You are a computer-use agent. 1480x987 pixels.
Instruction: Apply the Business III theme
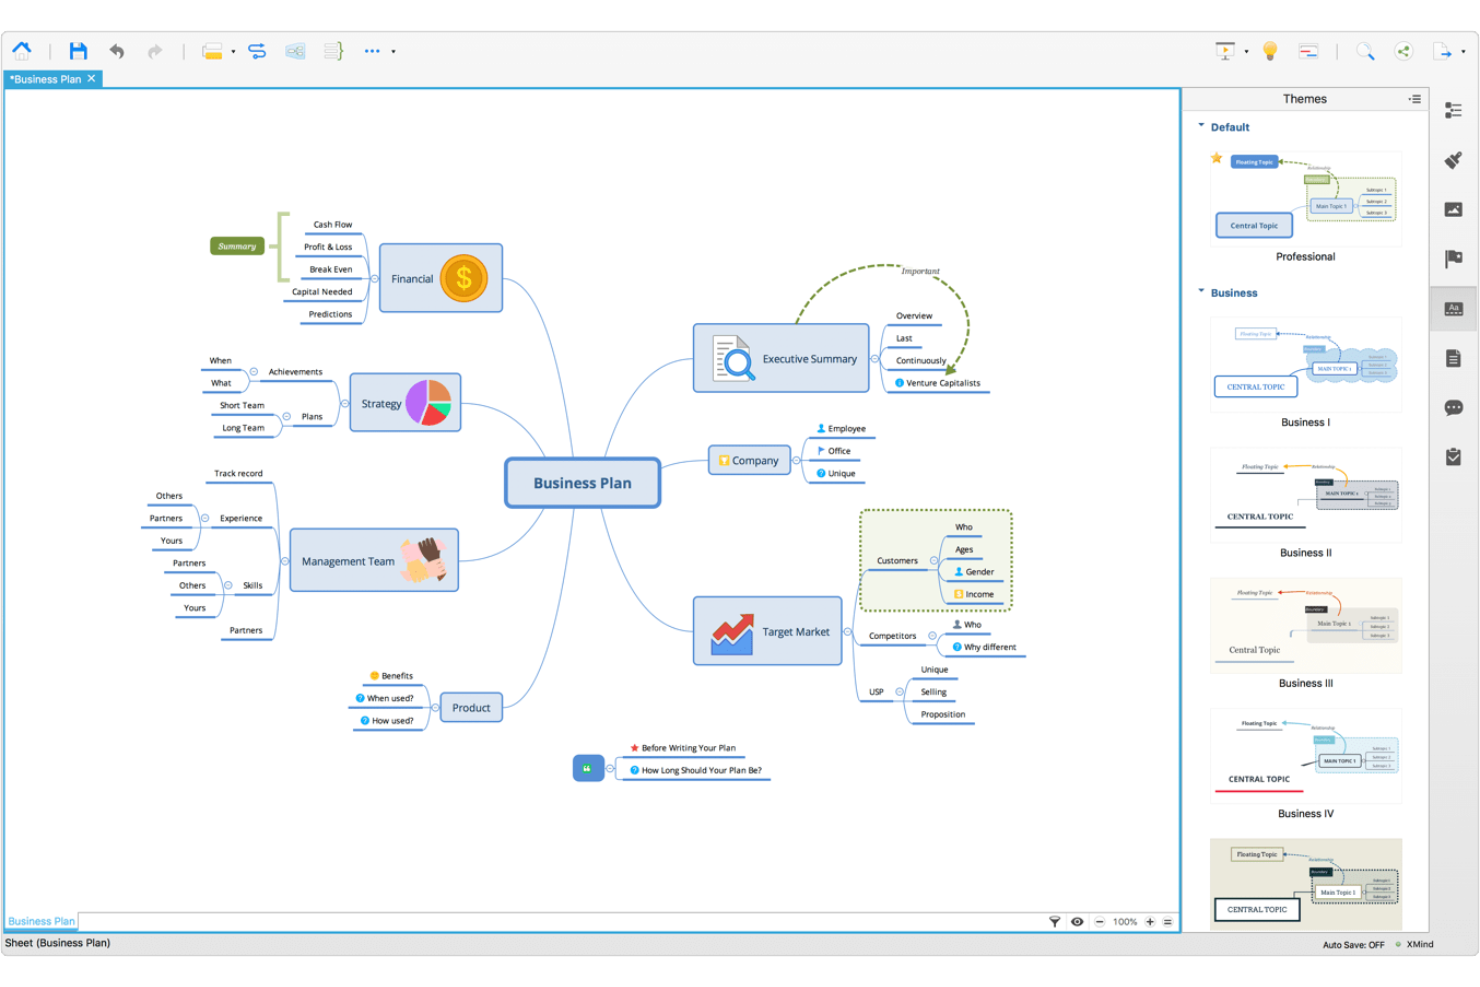[x=1306, y=625]
